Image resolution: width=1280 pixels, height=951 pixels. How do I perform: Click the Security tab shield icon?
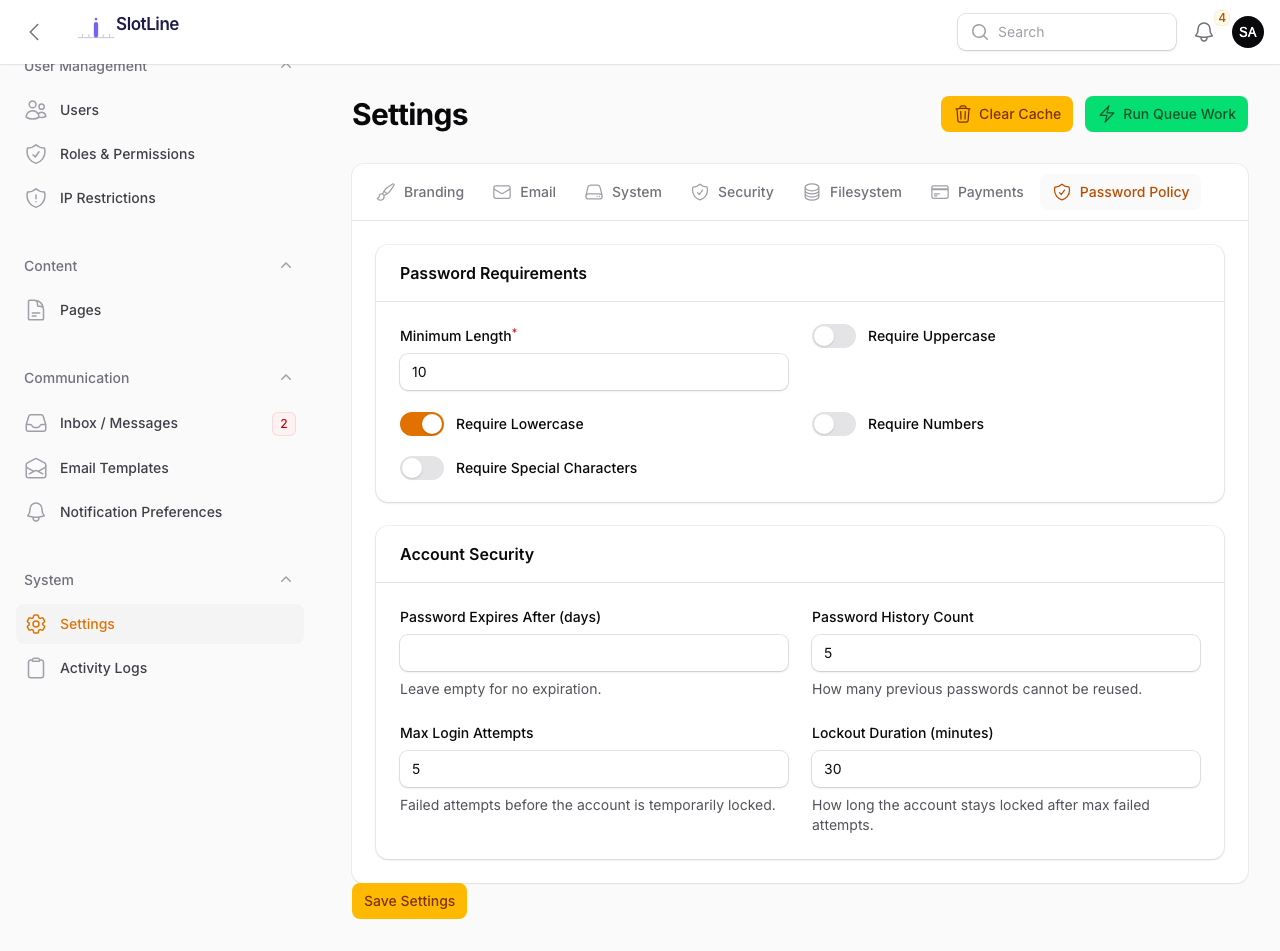pos(700,192)
